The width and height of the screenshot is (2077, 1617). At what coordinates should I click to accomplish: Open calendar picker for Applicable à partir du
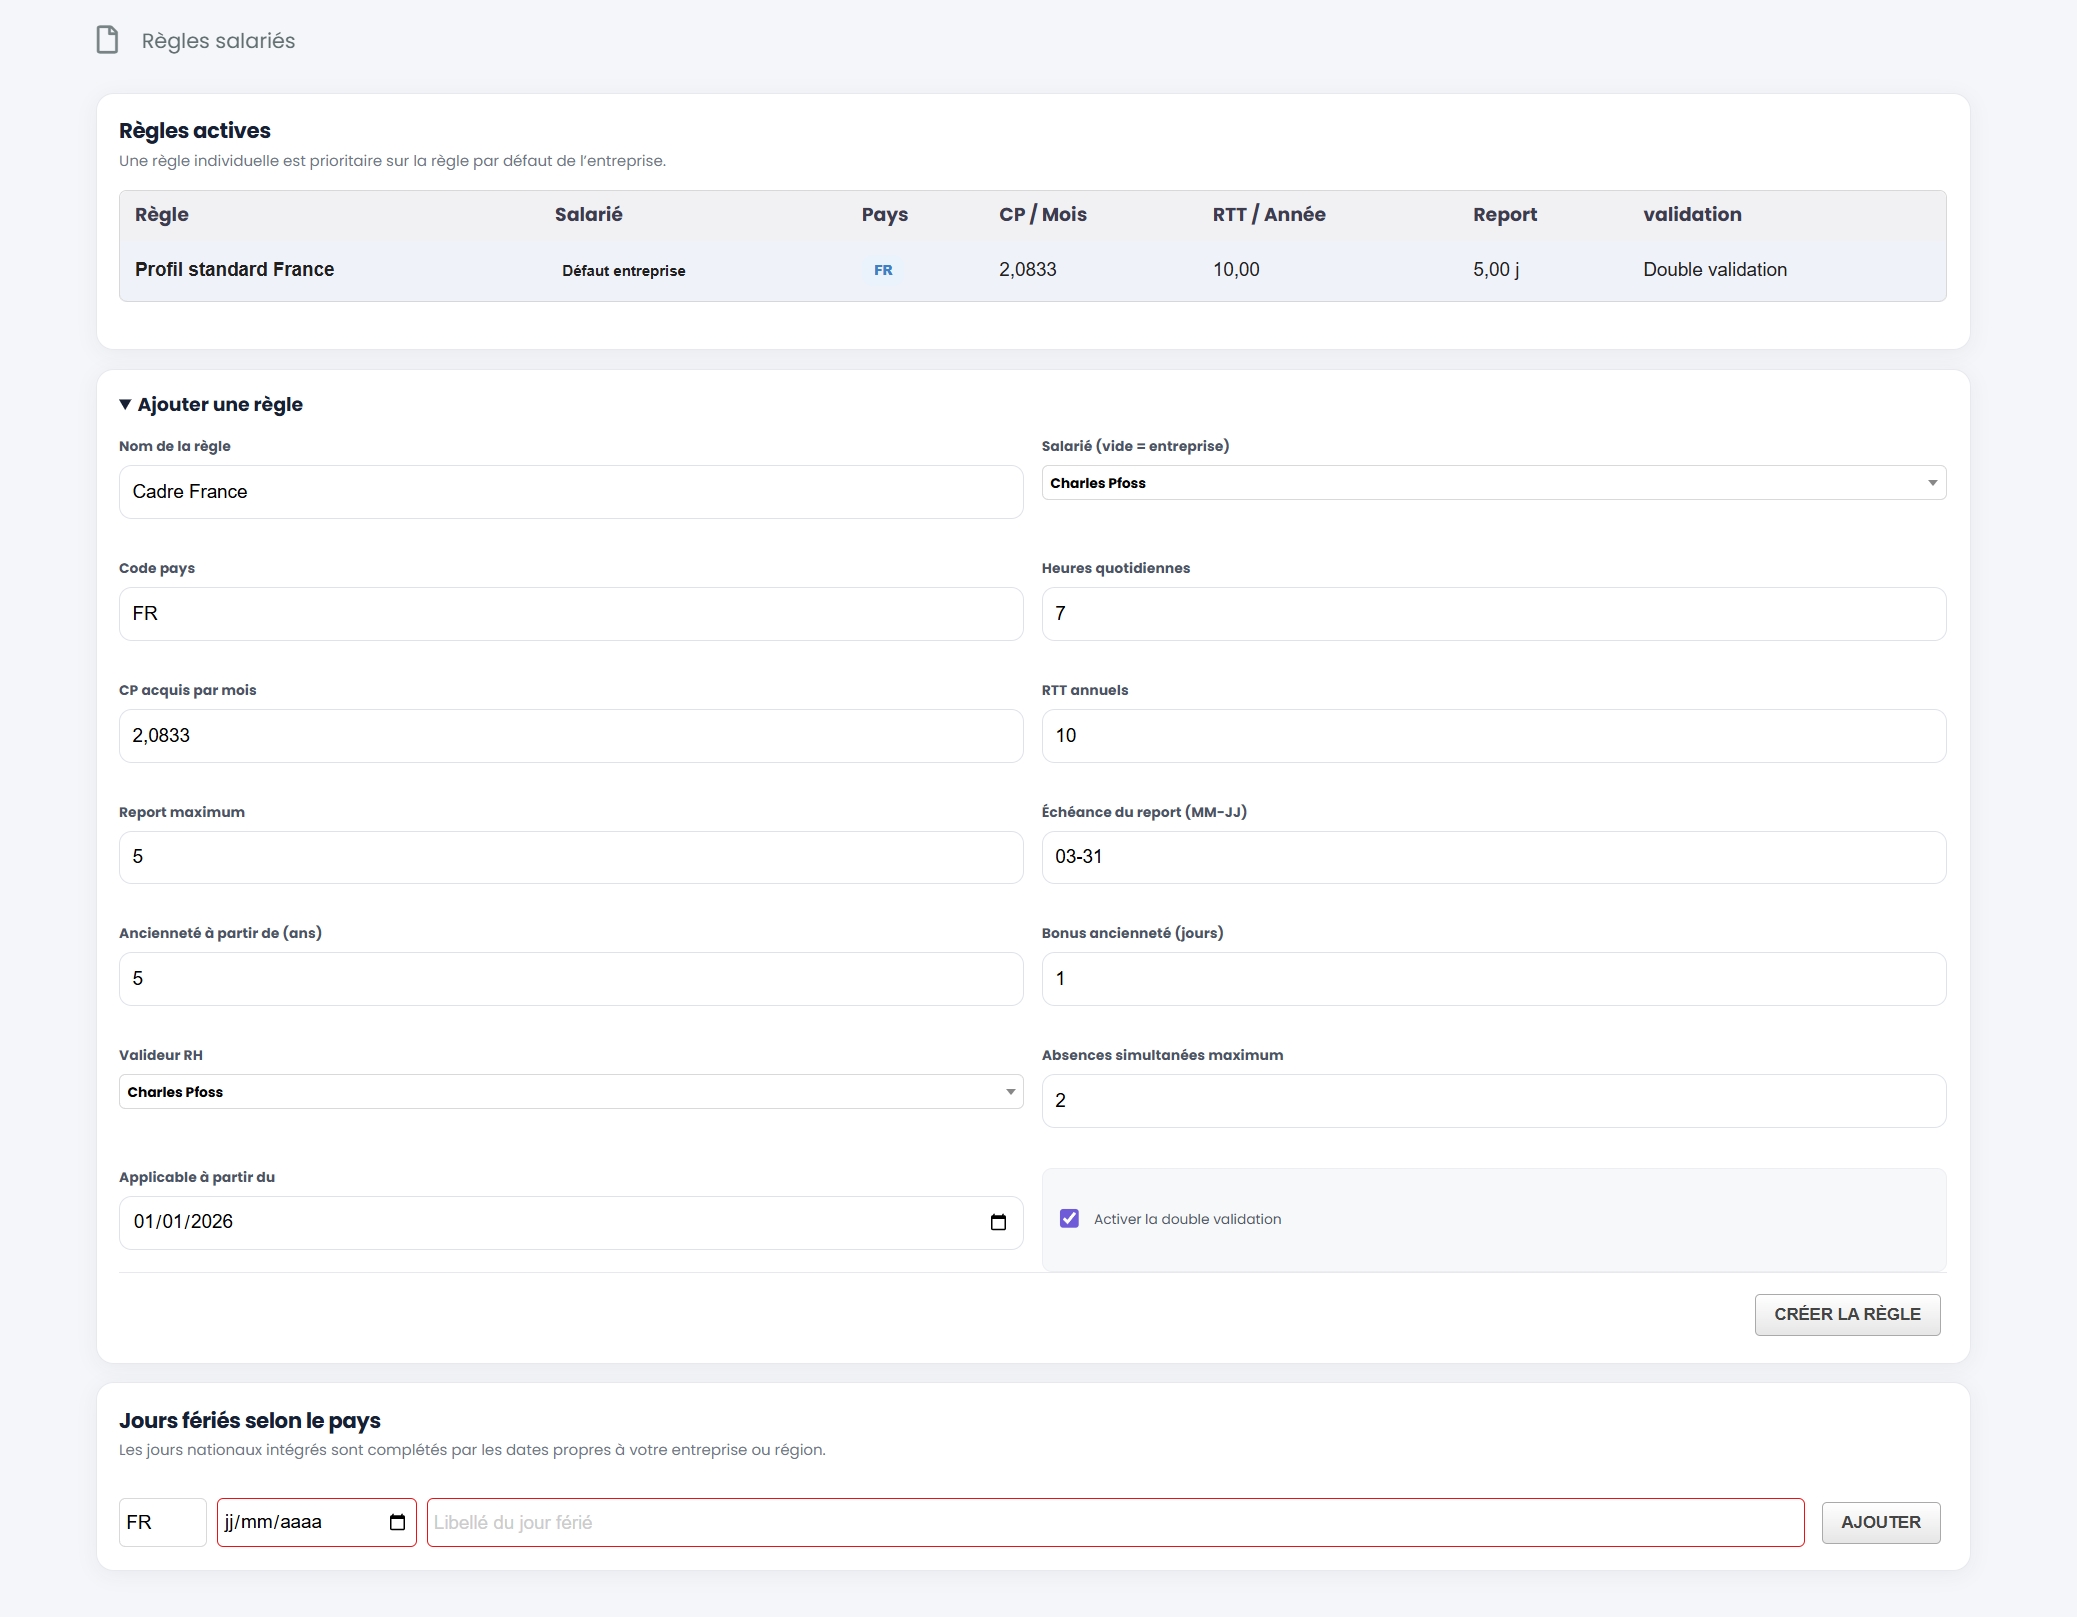998,1222
